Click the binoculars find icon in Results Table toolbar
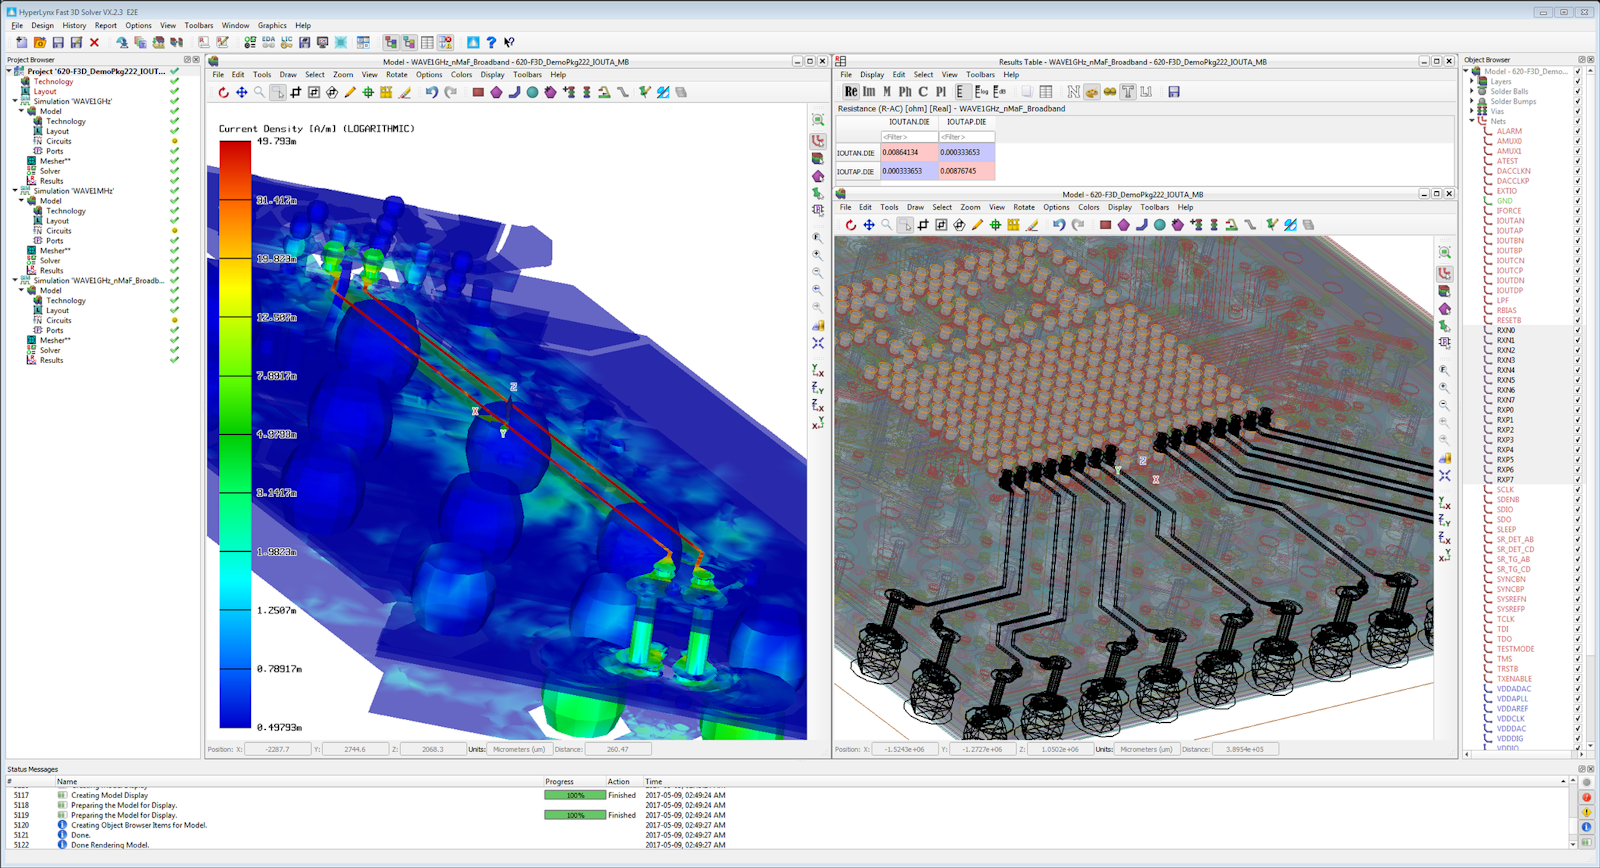The height and width of the screenshot is (868, 1600). coord(1110,91)
